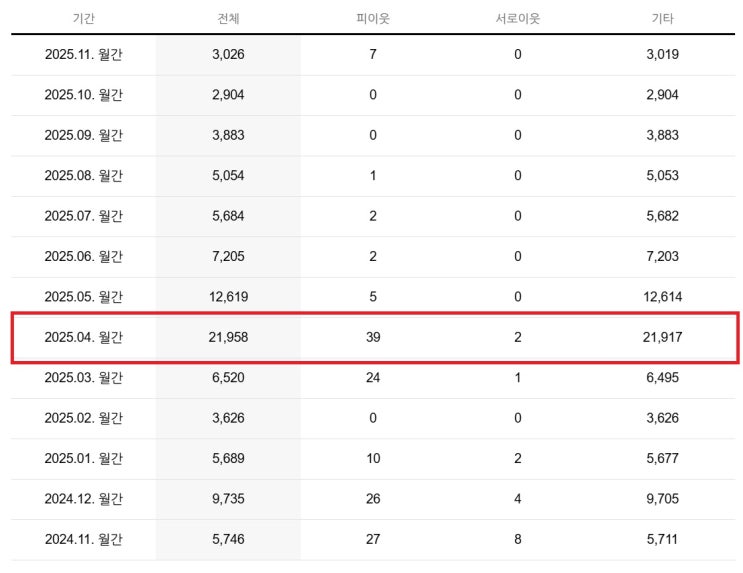The height and width of the screenshot is (573, 743).
Task: Click 기타 value 21,917
Action: [662, 337]
